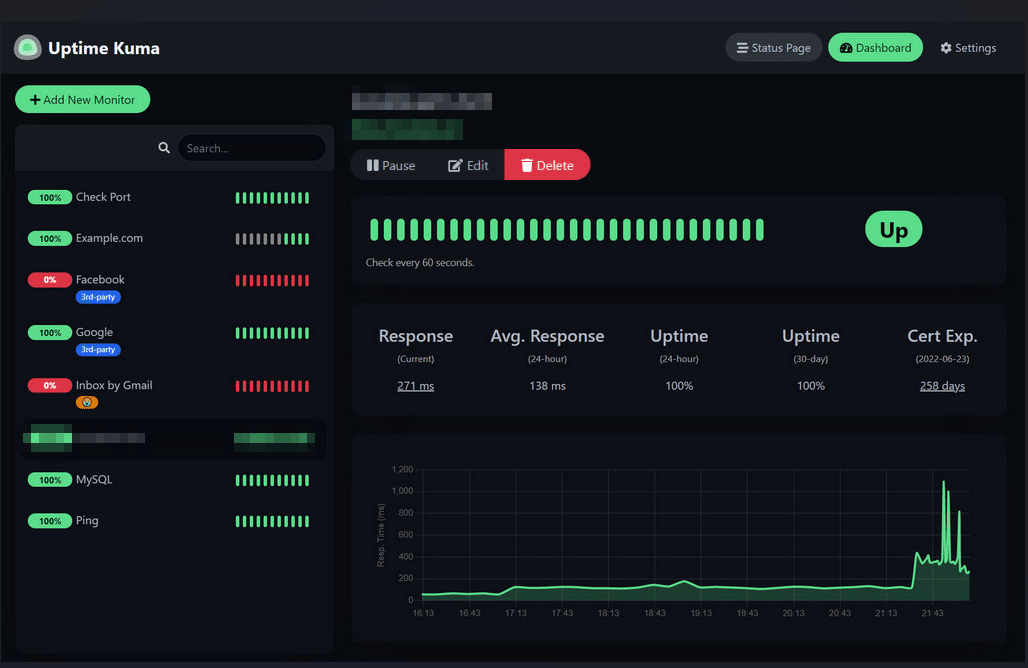Click the orange emoji tag under Inbox by Gmail
Screen dimensions: 1028x668
point(87,403)
